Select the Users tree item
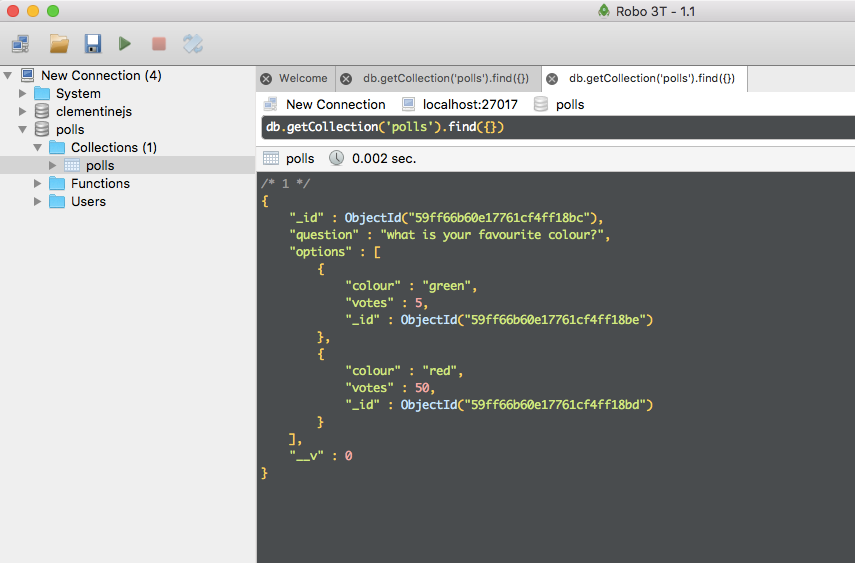 88,201
